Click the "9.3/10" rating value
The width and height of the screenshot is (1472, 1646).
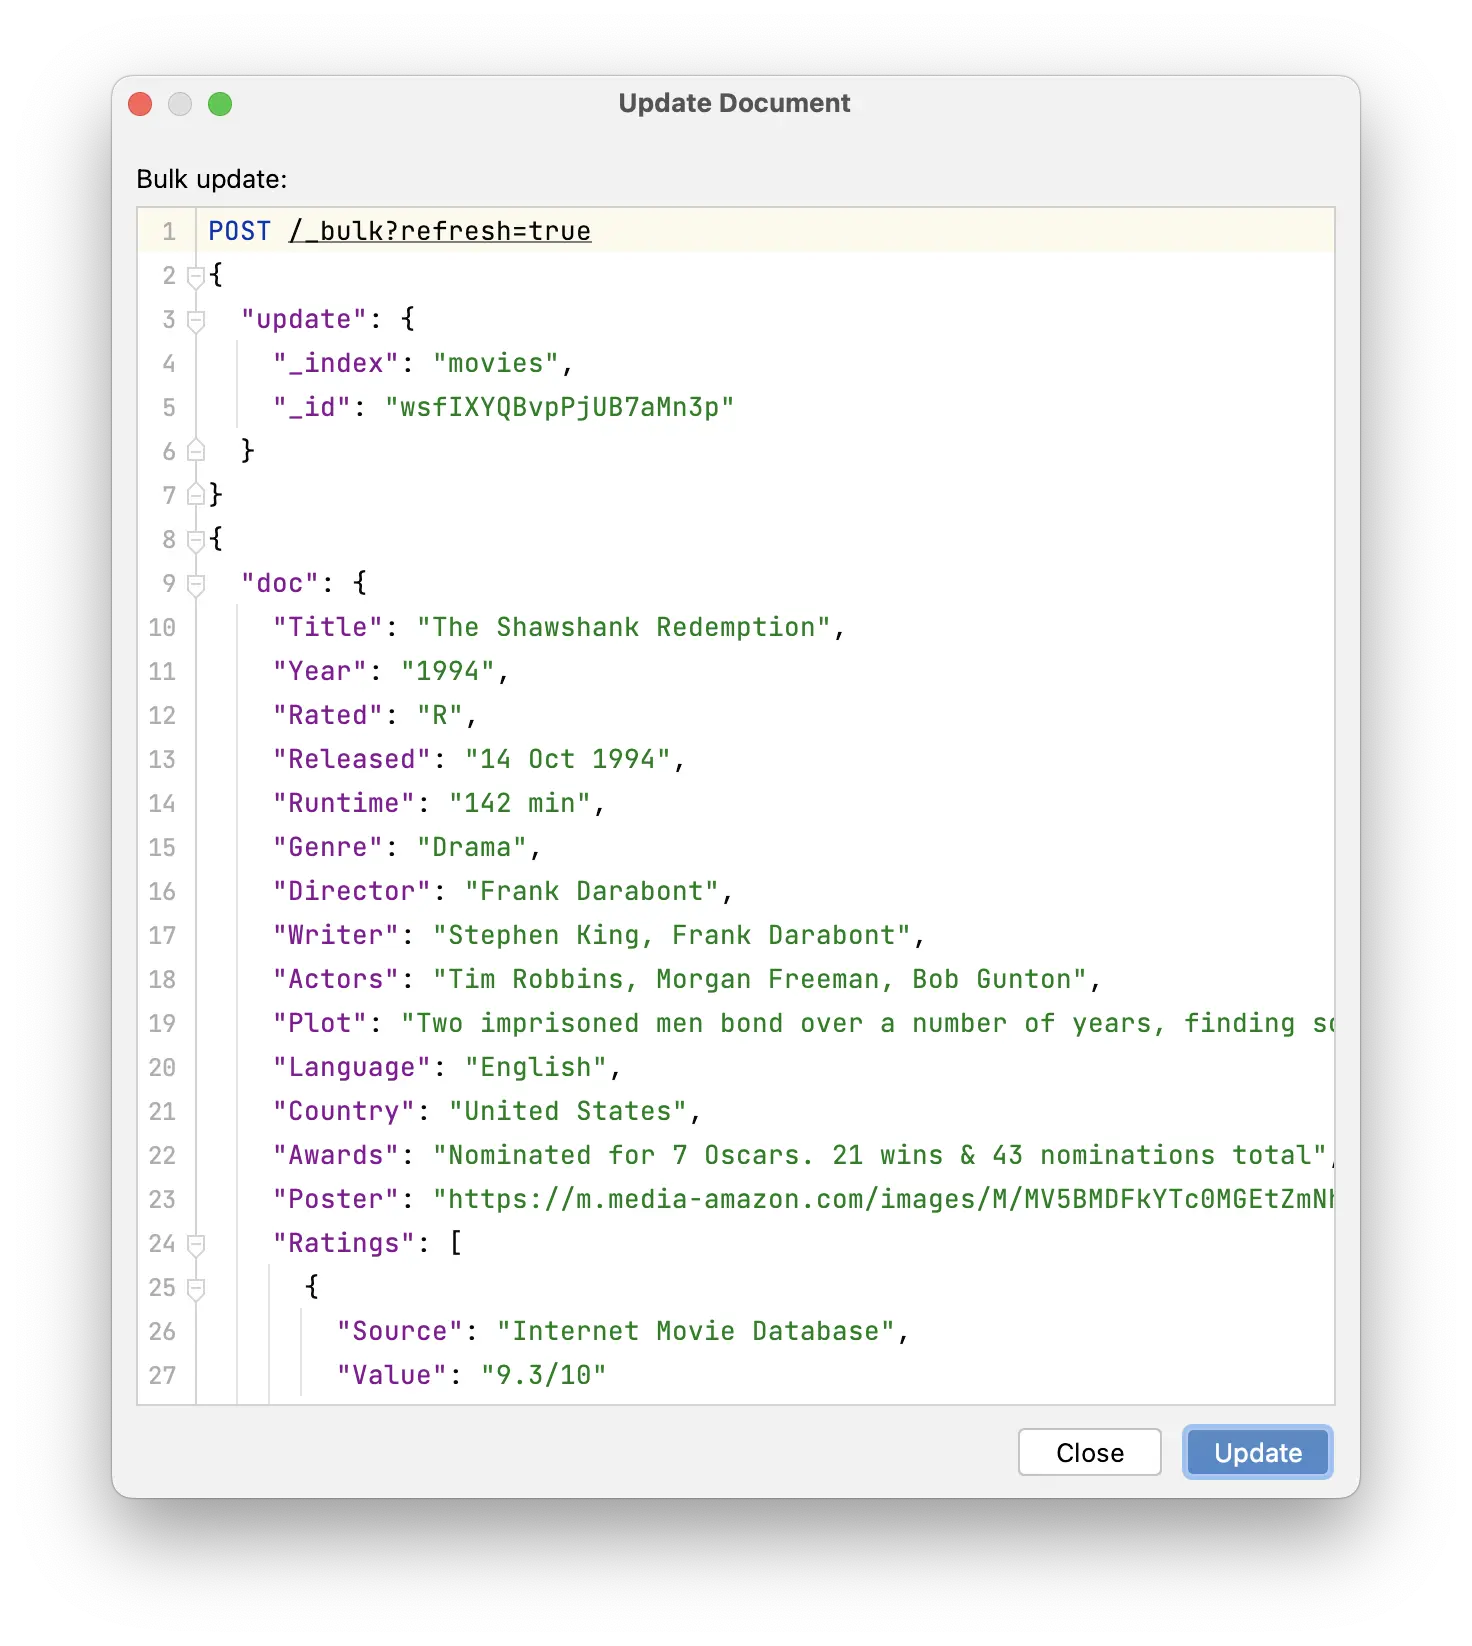(x=544, y=1375)
